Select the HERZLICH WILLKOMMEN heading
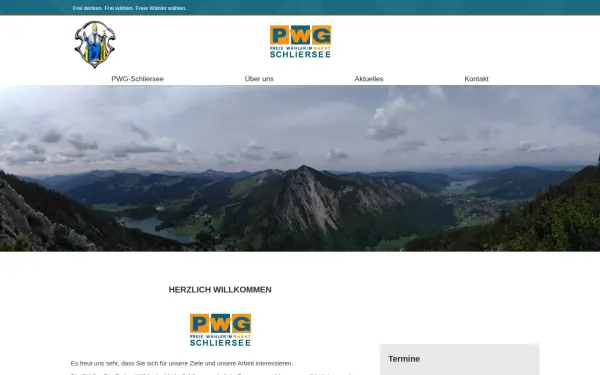The height and width of the screenshot is (375, 600). click(x=220, y=290)
